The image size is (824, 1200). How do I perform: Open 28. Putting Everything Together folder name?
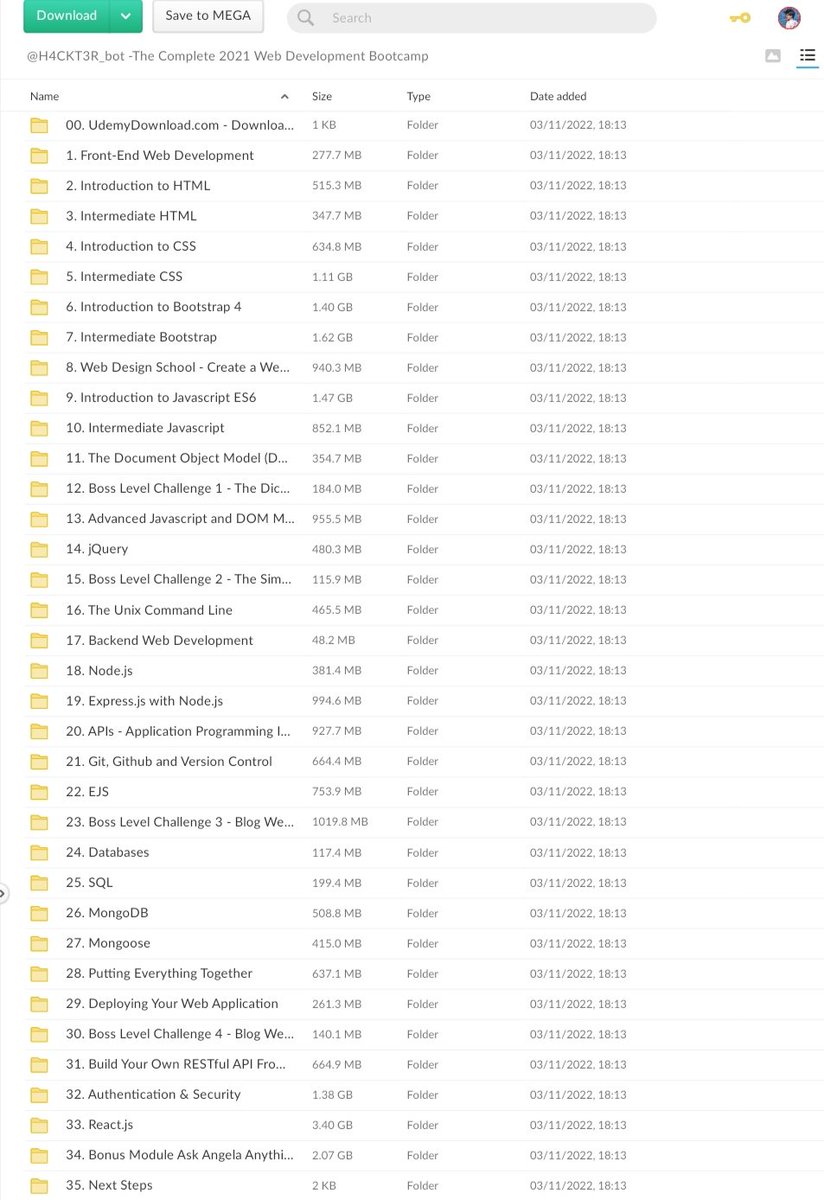coord(159,973)
